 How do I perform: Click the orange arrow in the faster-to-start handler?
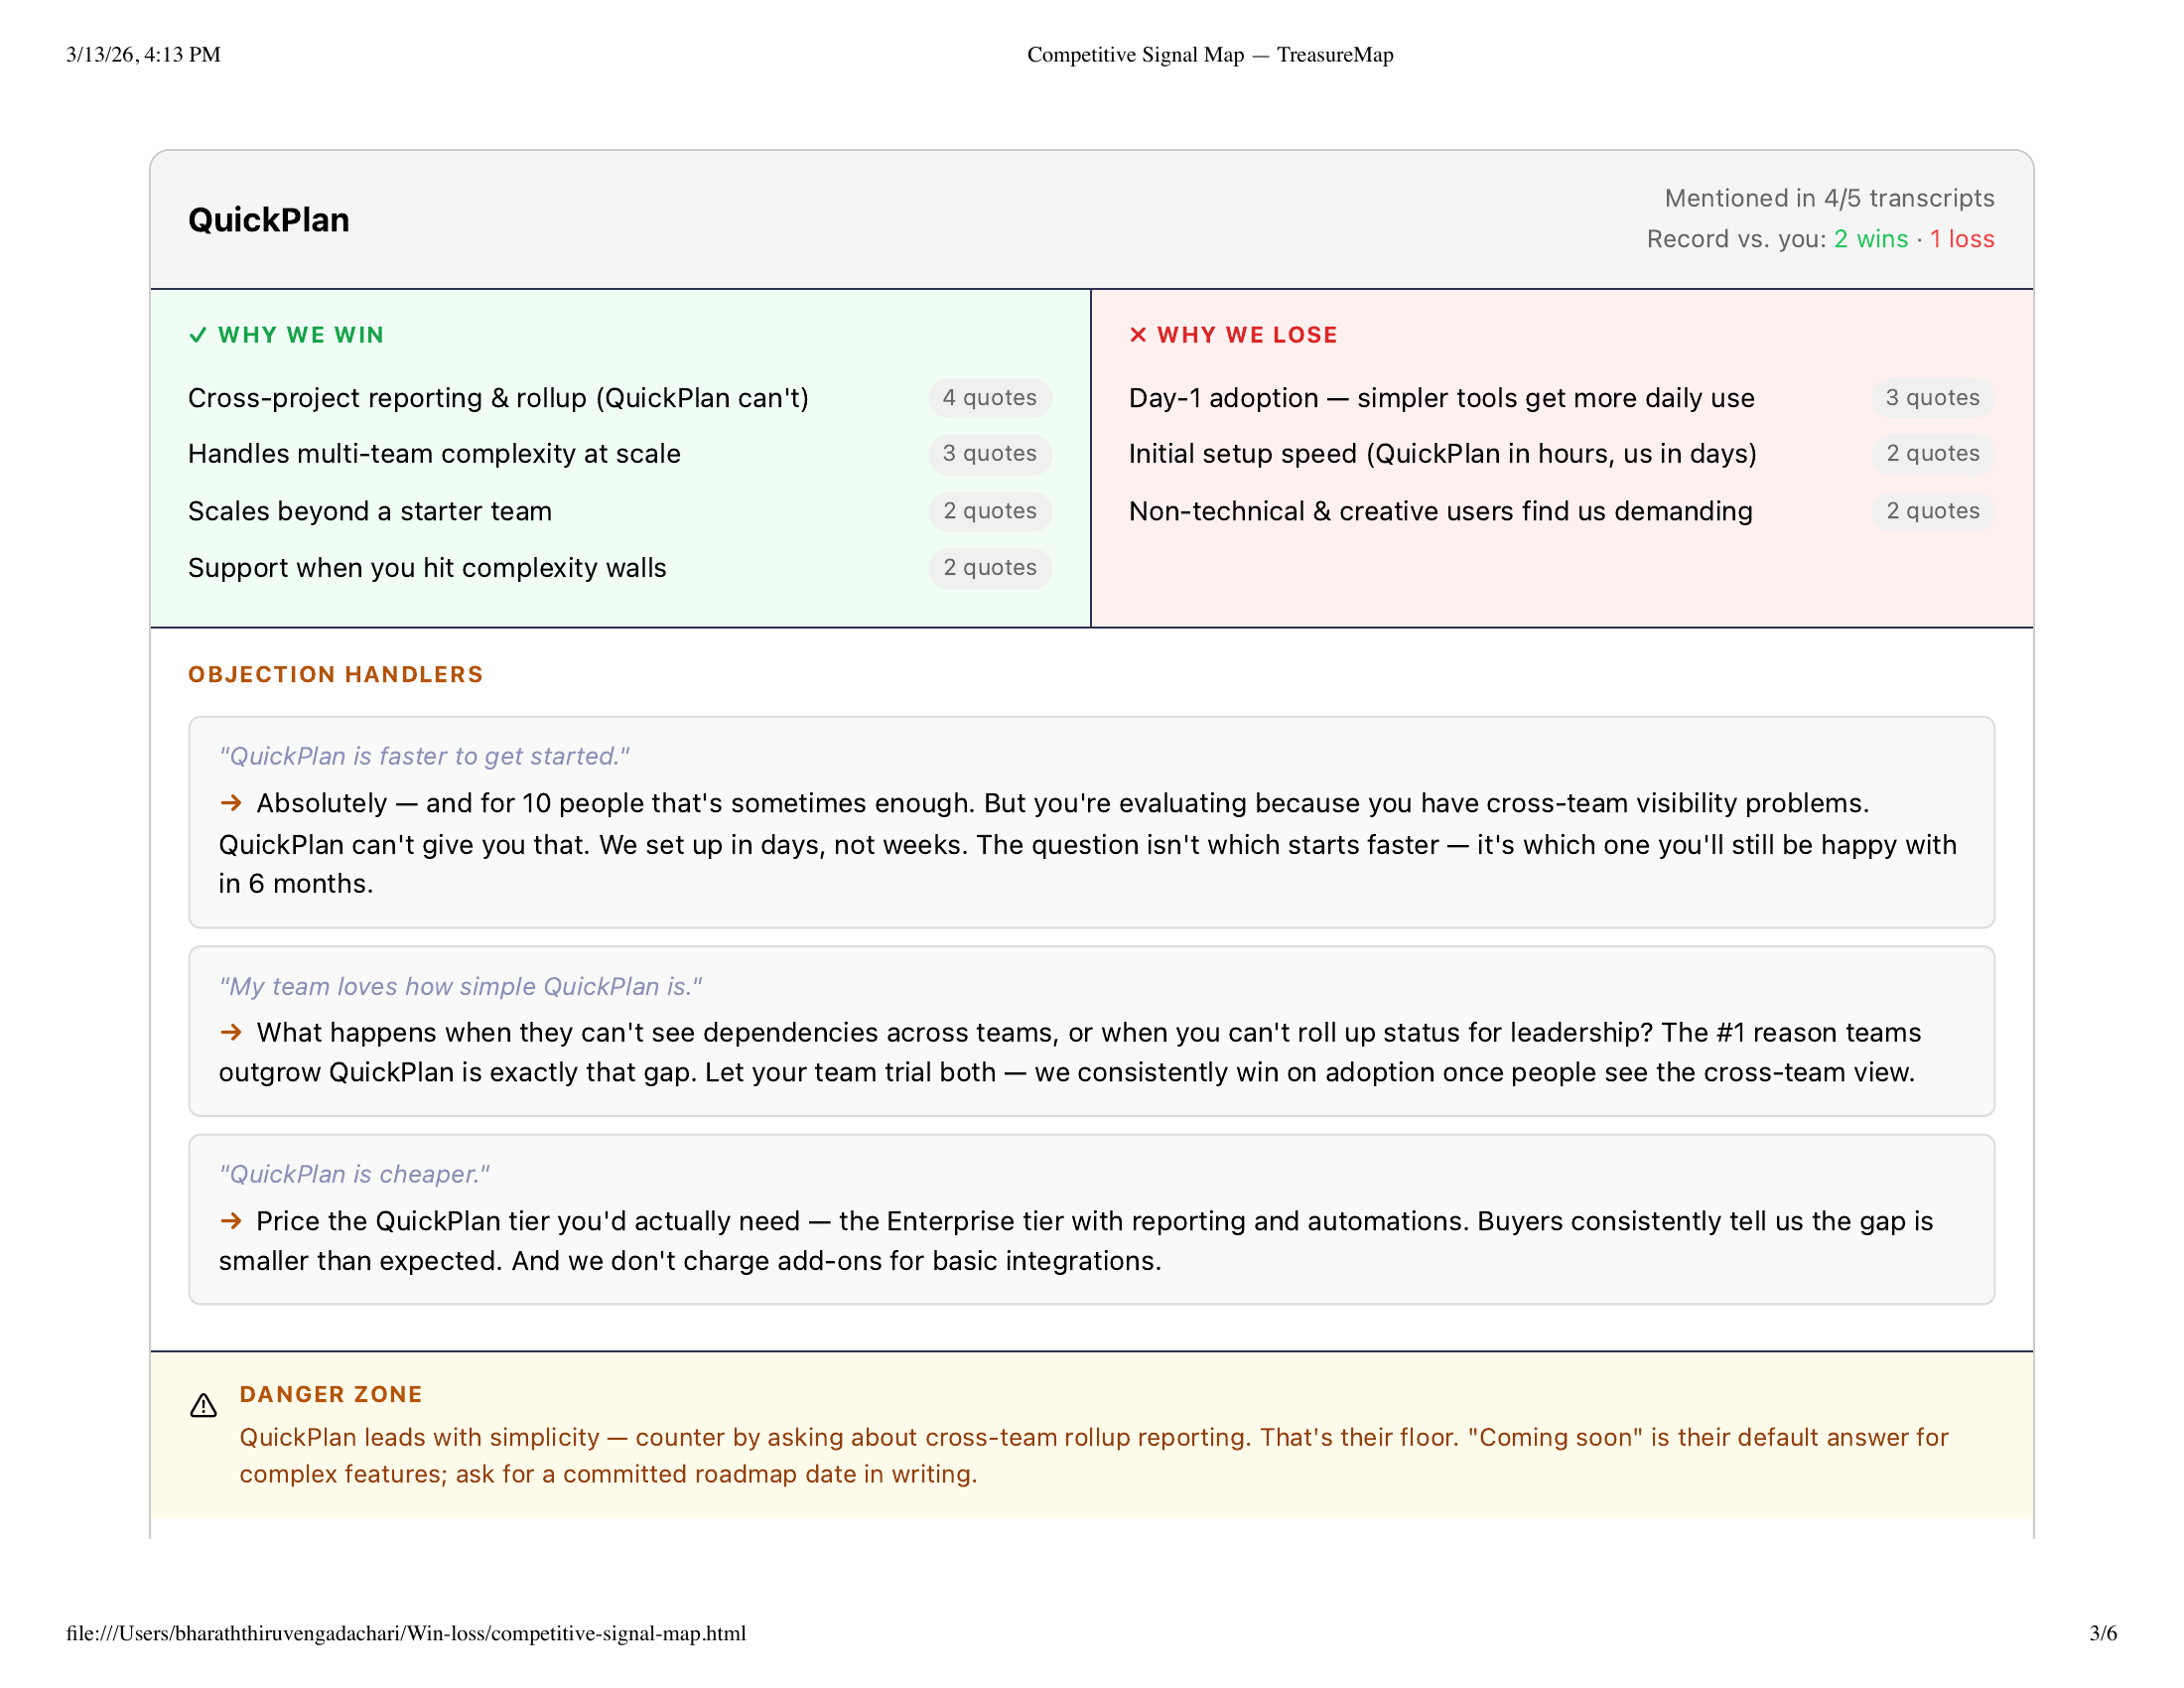pyautogui.click(x=231, y=803)
